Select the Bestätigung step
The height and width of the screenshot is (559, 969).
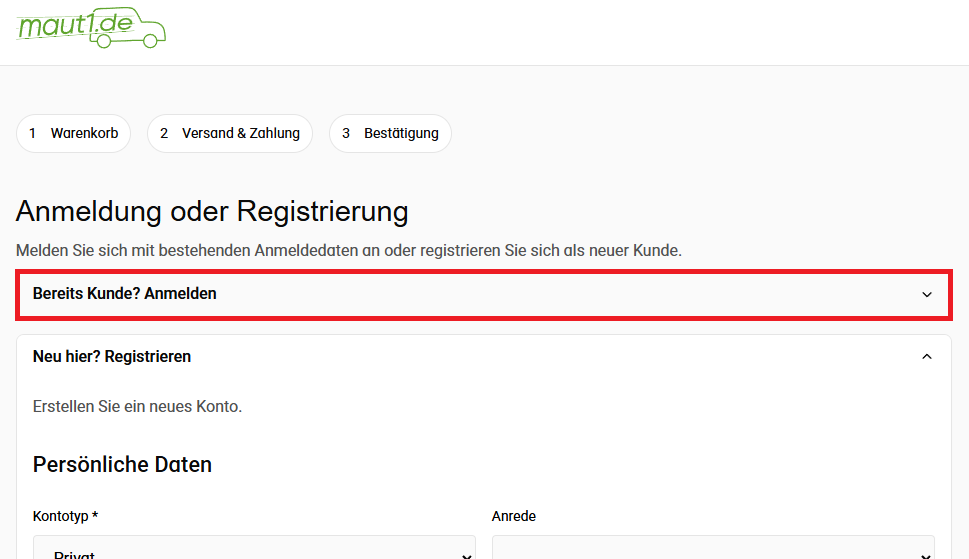tap(390, 133)
